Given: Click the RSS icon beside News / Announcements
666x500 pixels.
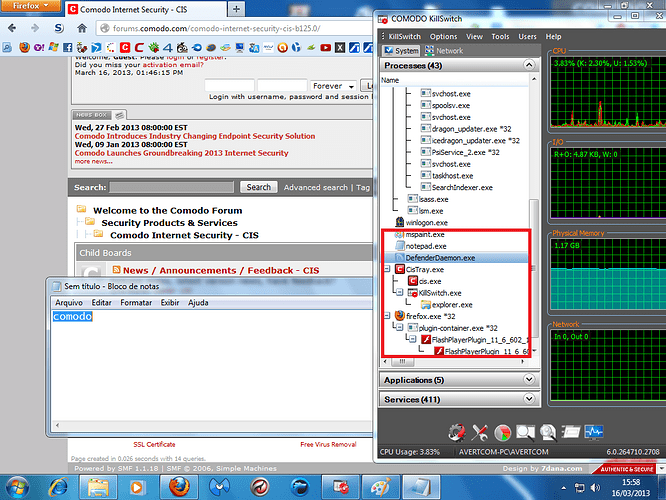Looking at the screenshot, I should click(116, 270).
